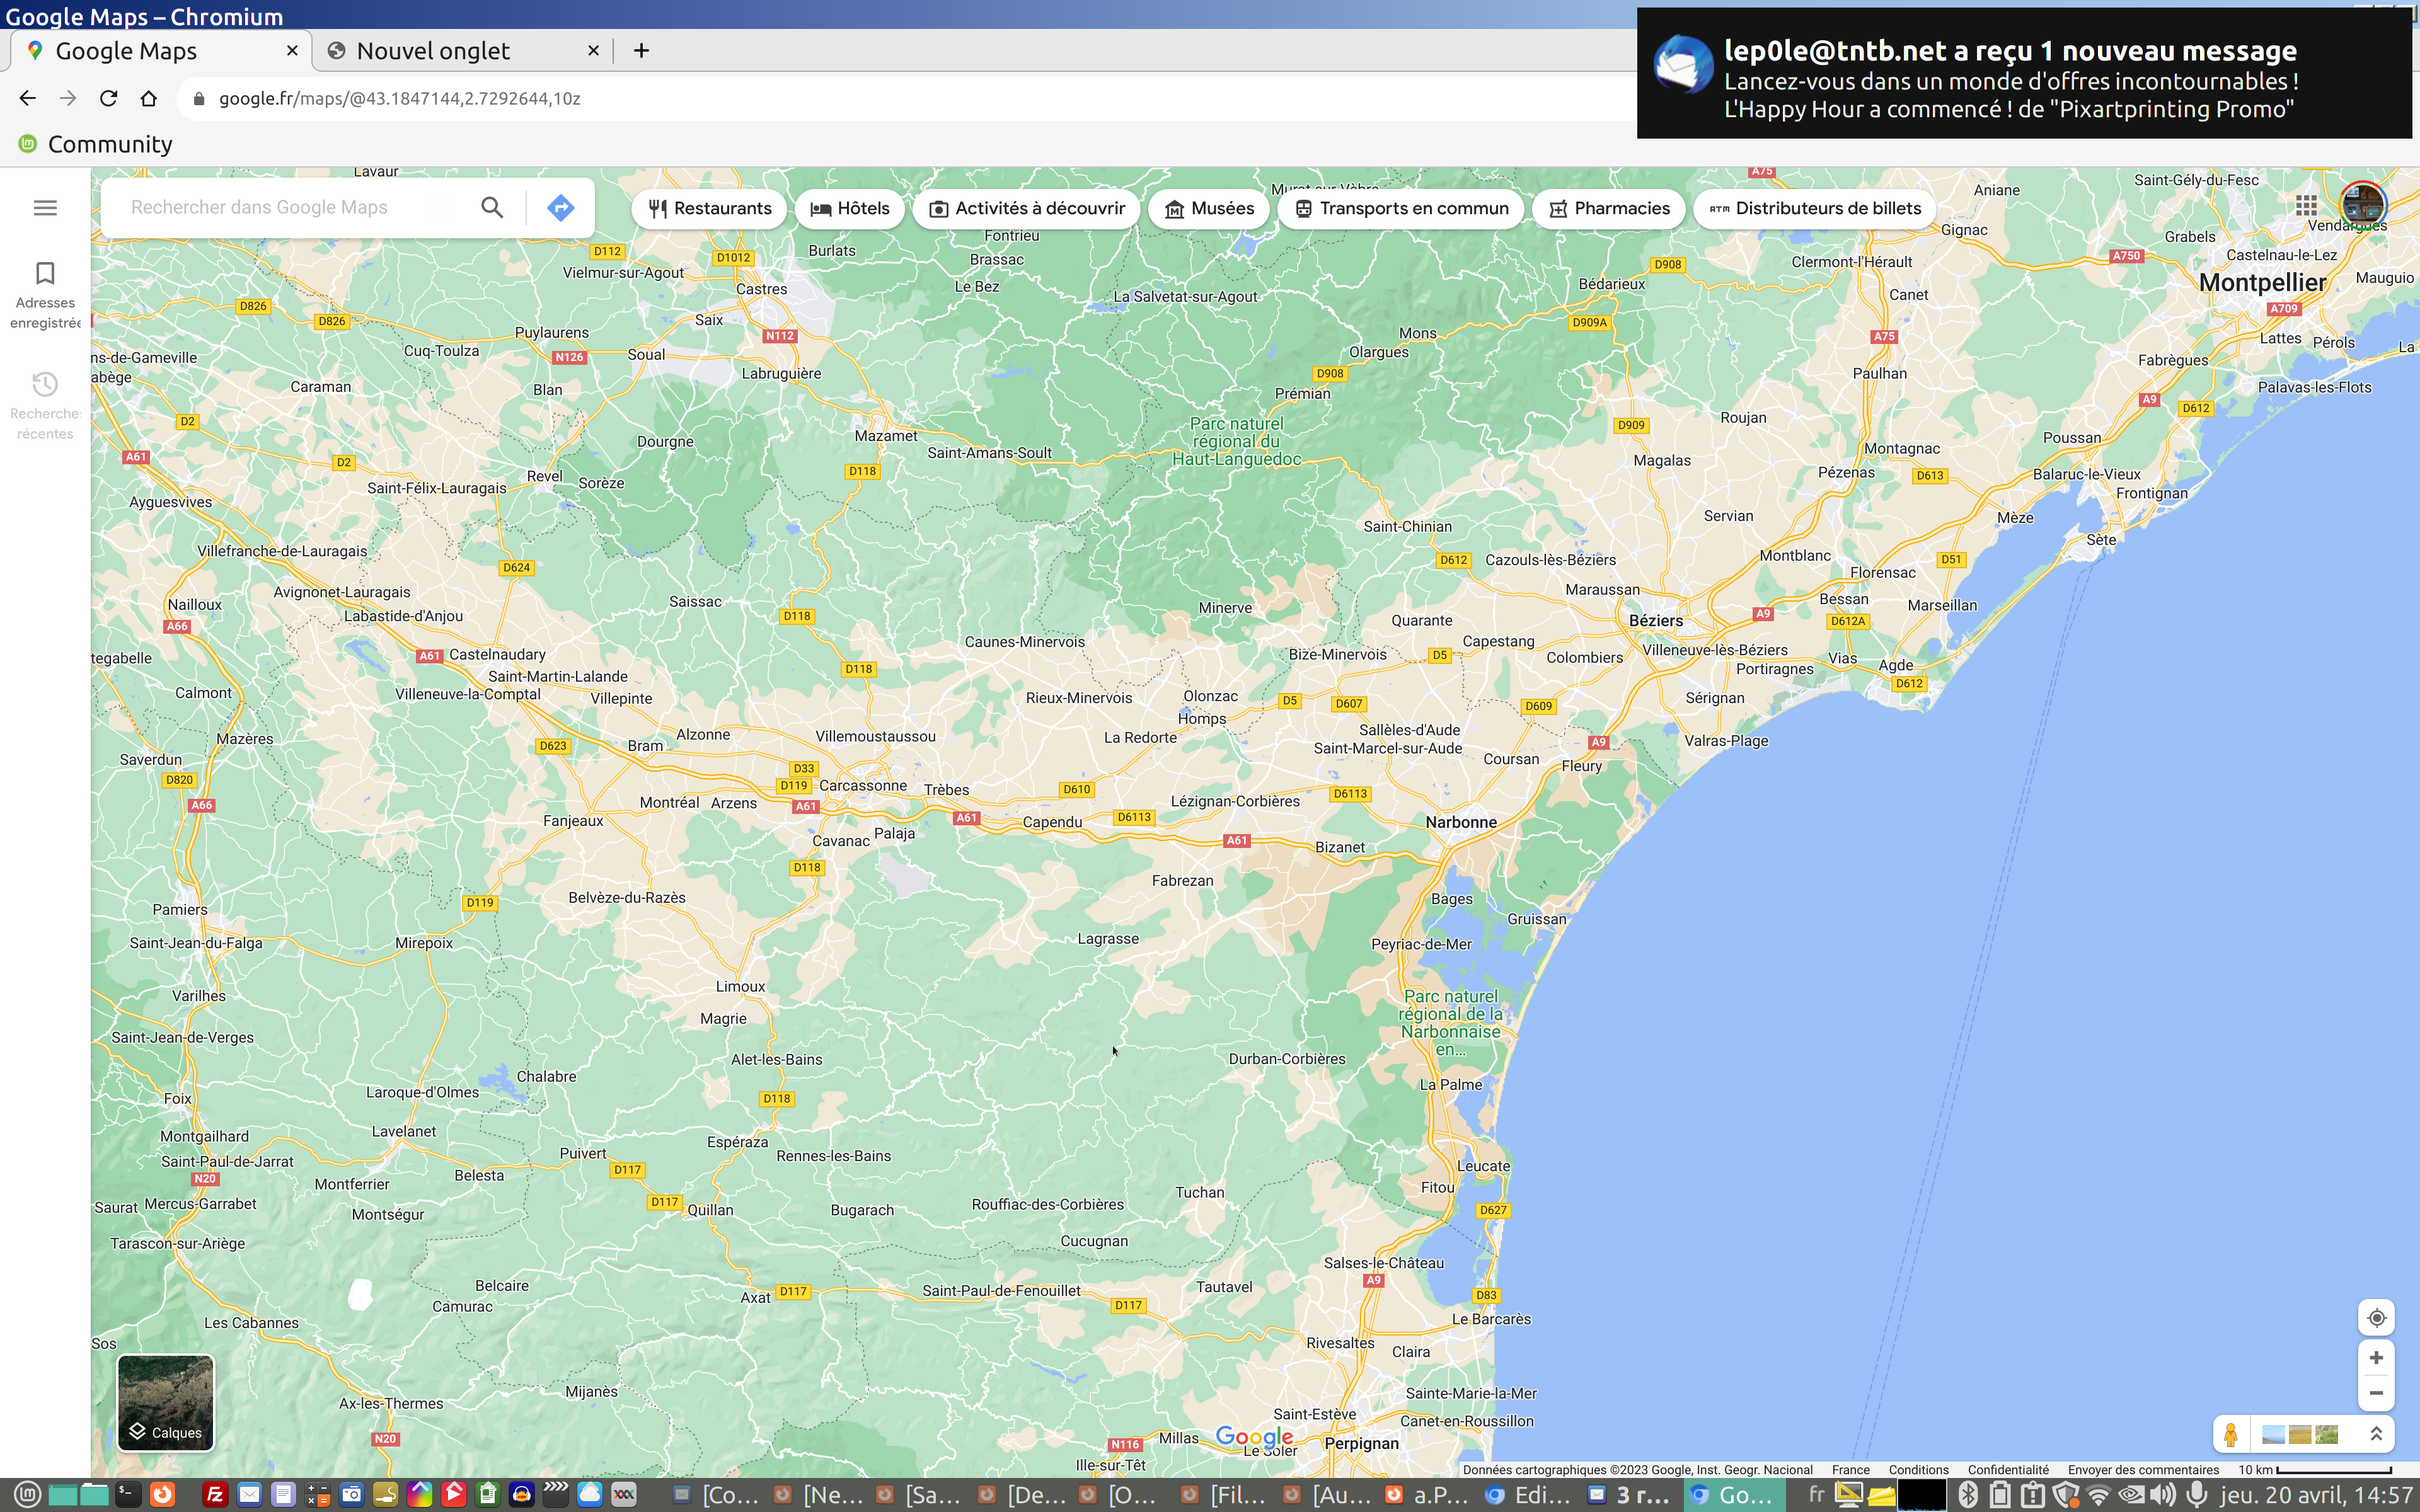Screen dimensions: 2420x1512
Task: Open recent searches (Recherches récentes)
Action: pos(45,405)
